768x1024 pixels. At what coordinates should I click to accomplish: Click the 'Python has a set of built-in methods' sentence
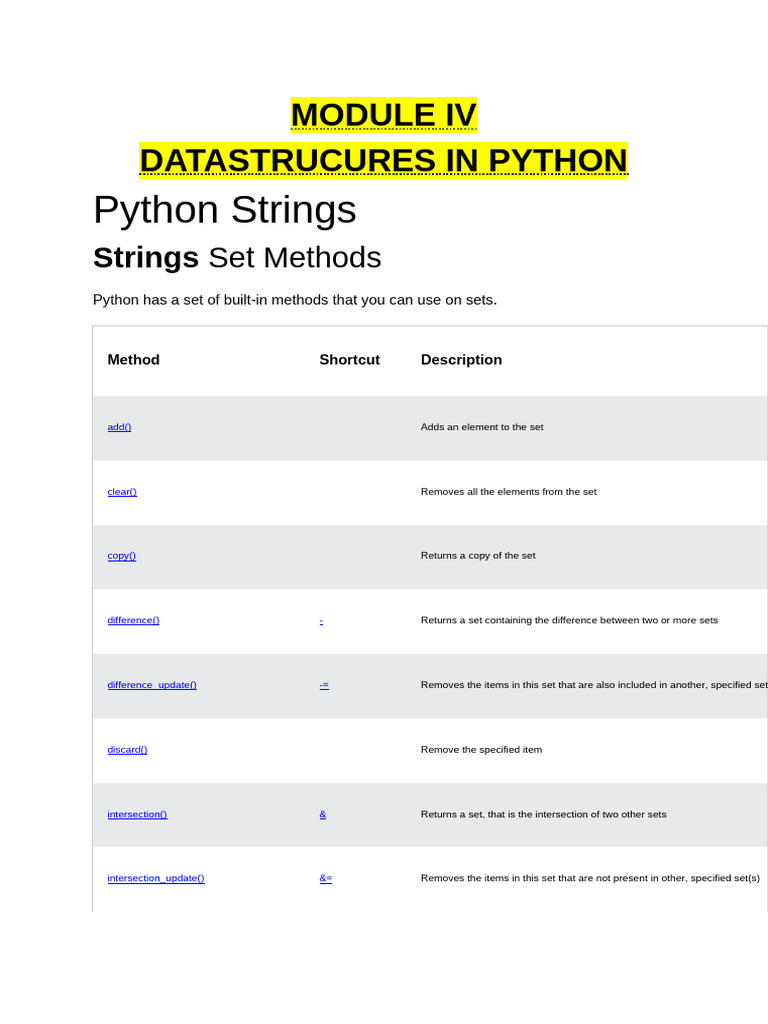294,300
